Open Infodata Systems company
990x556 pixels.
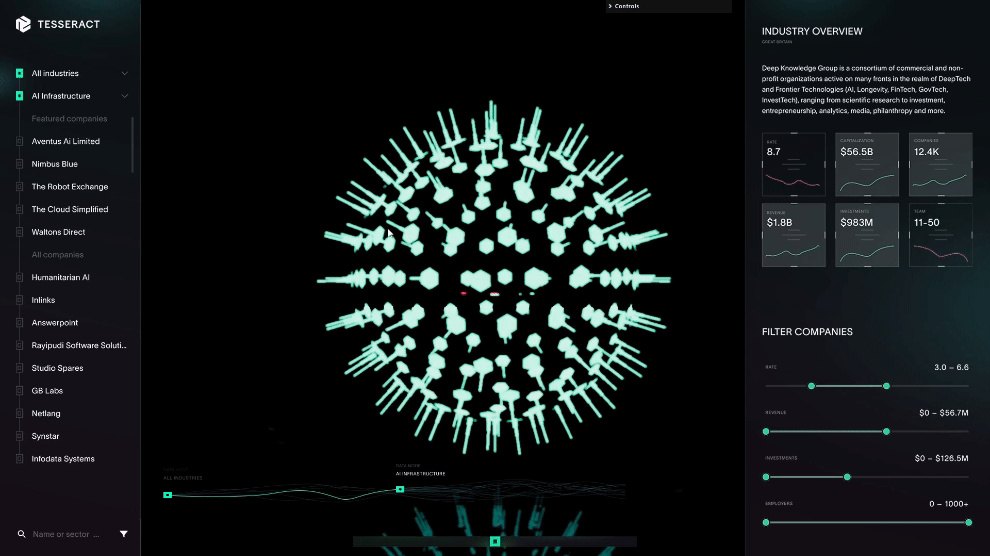63,459
